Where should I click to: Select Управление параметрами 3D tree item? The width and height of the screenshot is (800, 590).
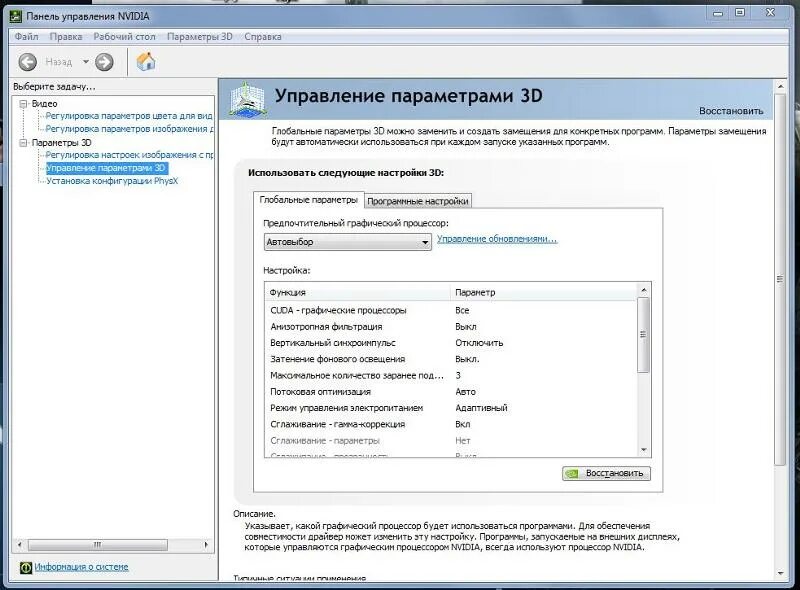pos(106,168)
